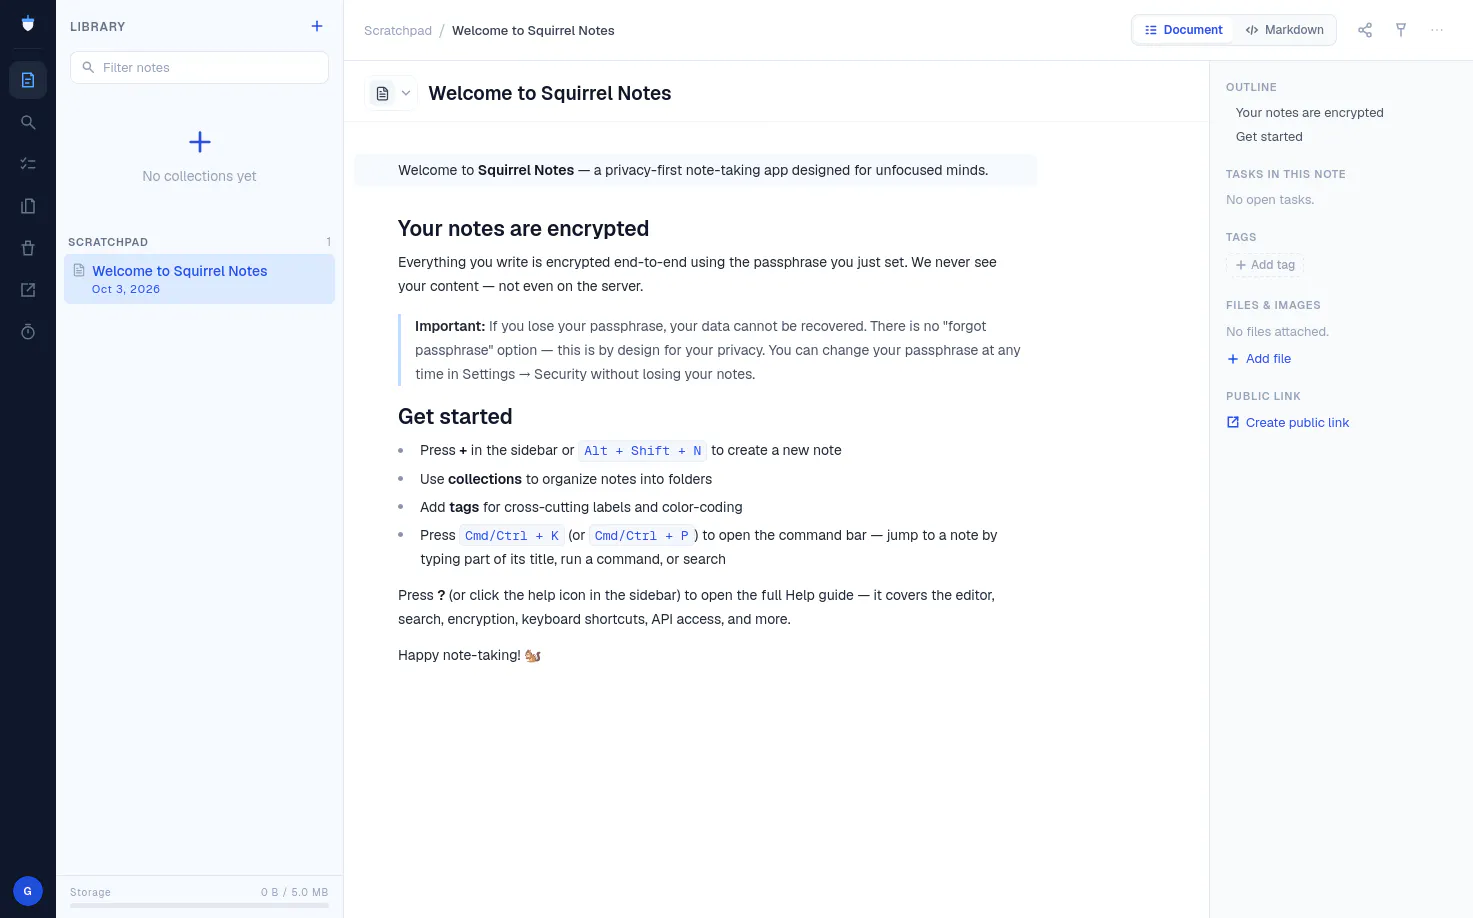Click the 'Important:' callout text
The height and width of the screenshot is (918, 1473).
coord(450,326)
